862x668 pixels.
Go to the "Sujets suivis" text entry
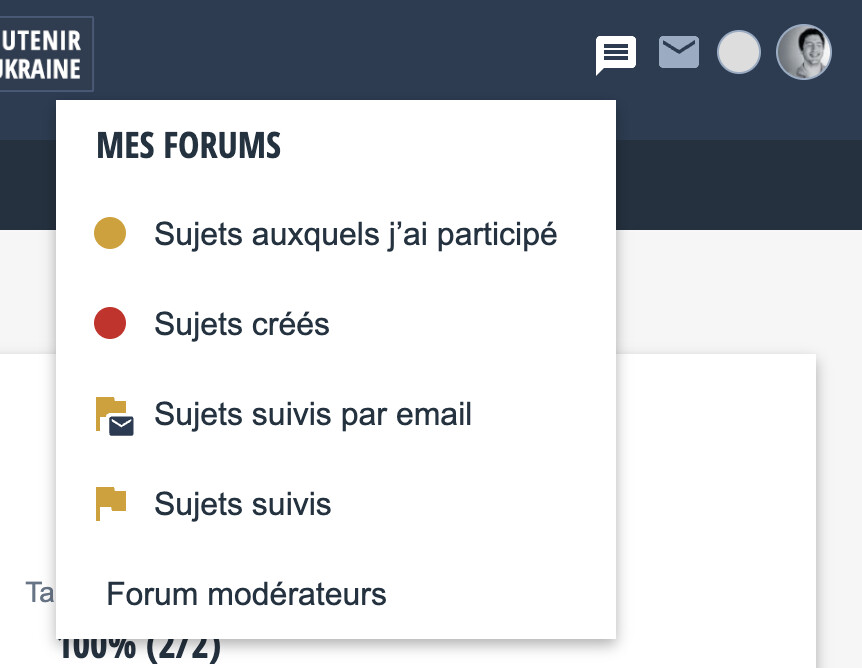coord(243,504)
